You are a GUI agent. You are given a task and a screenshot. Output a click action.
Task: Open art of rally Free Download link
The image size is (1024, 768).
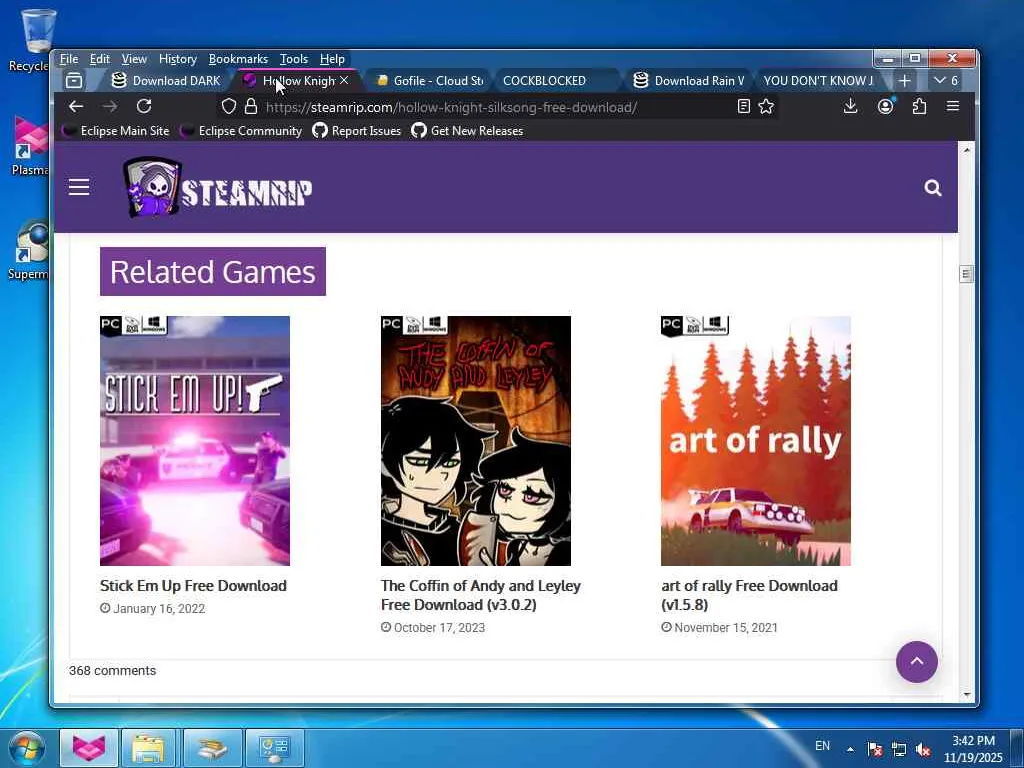(749, 595)
